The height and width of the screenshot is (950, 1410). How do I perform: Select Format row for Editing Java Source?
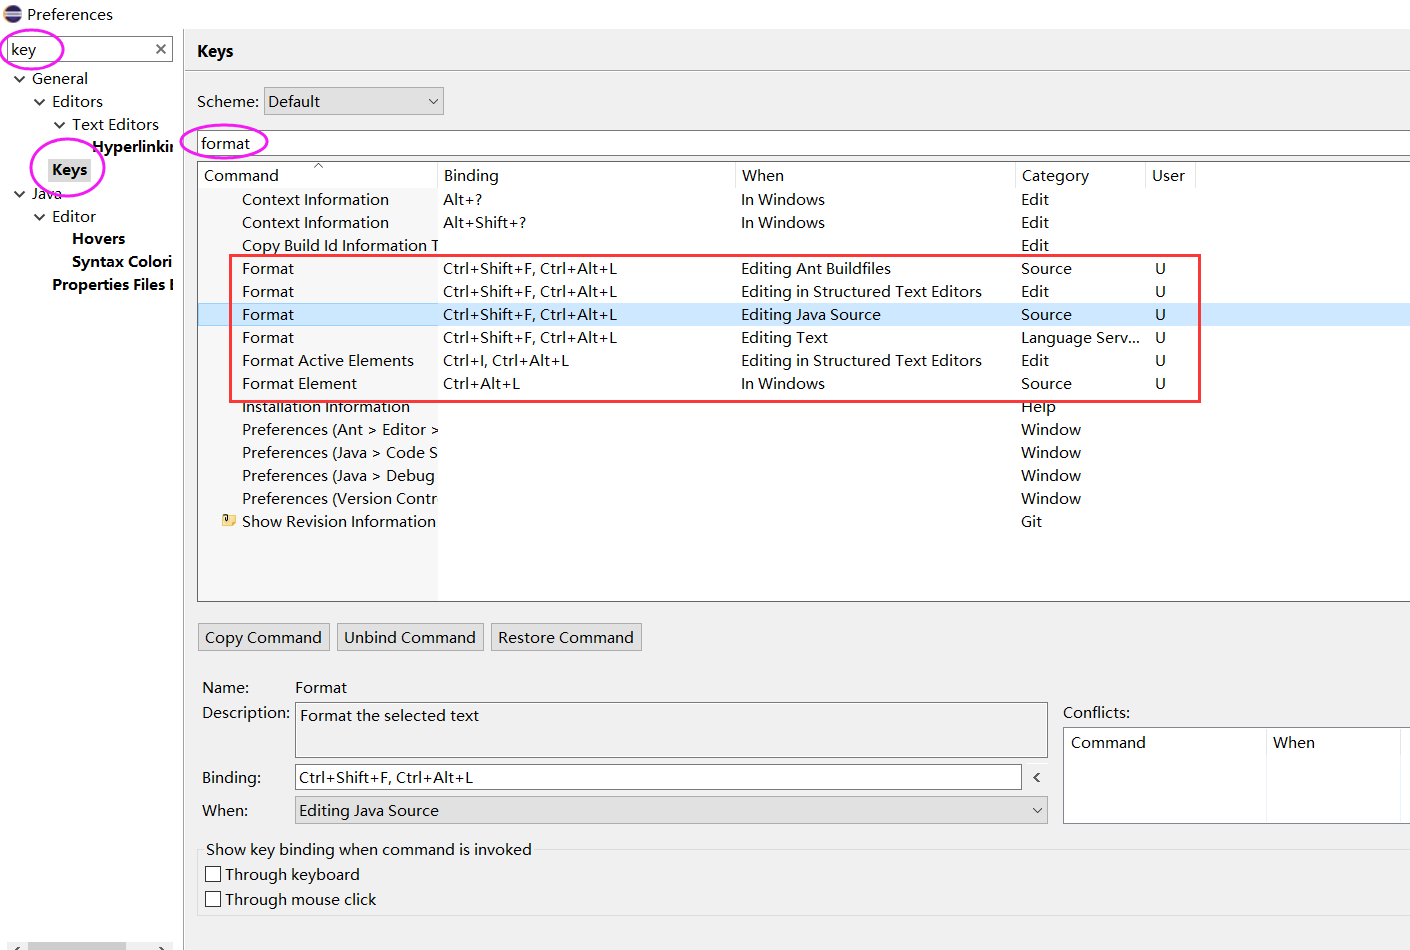tap(804, 314)
